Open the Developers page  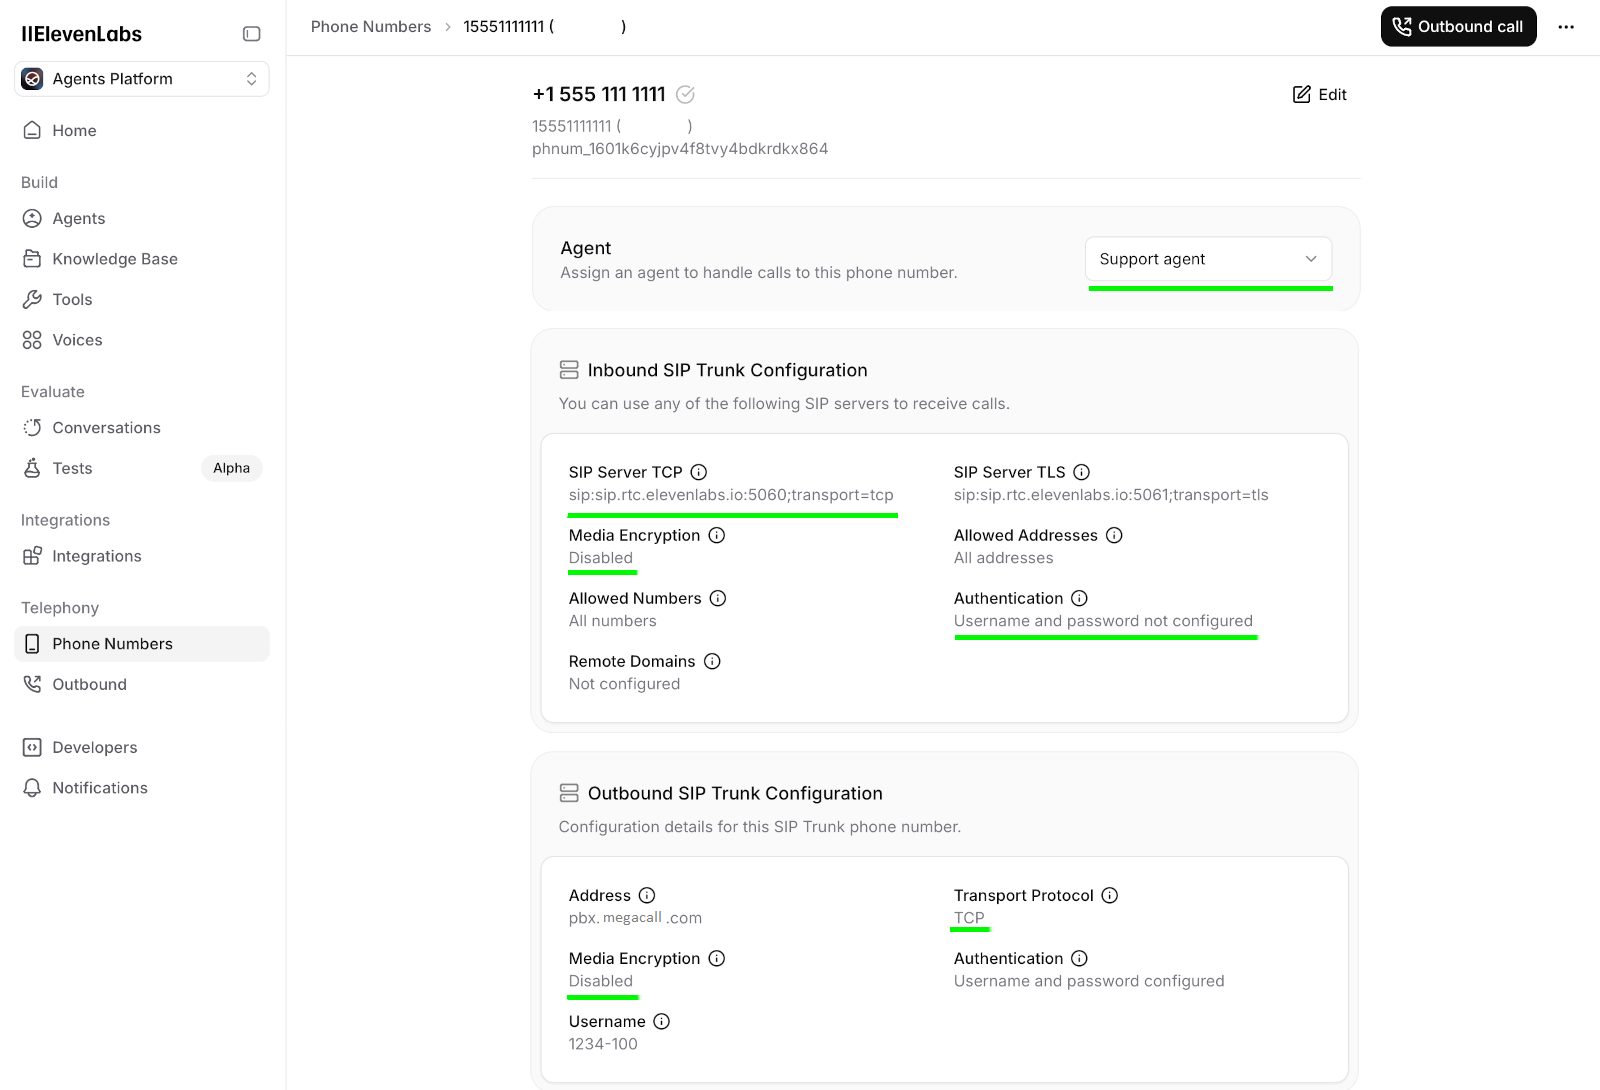pyautogui.click(x=95, y=747)
